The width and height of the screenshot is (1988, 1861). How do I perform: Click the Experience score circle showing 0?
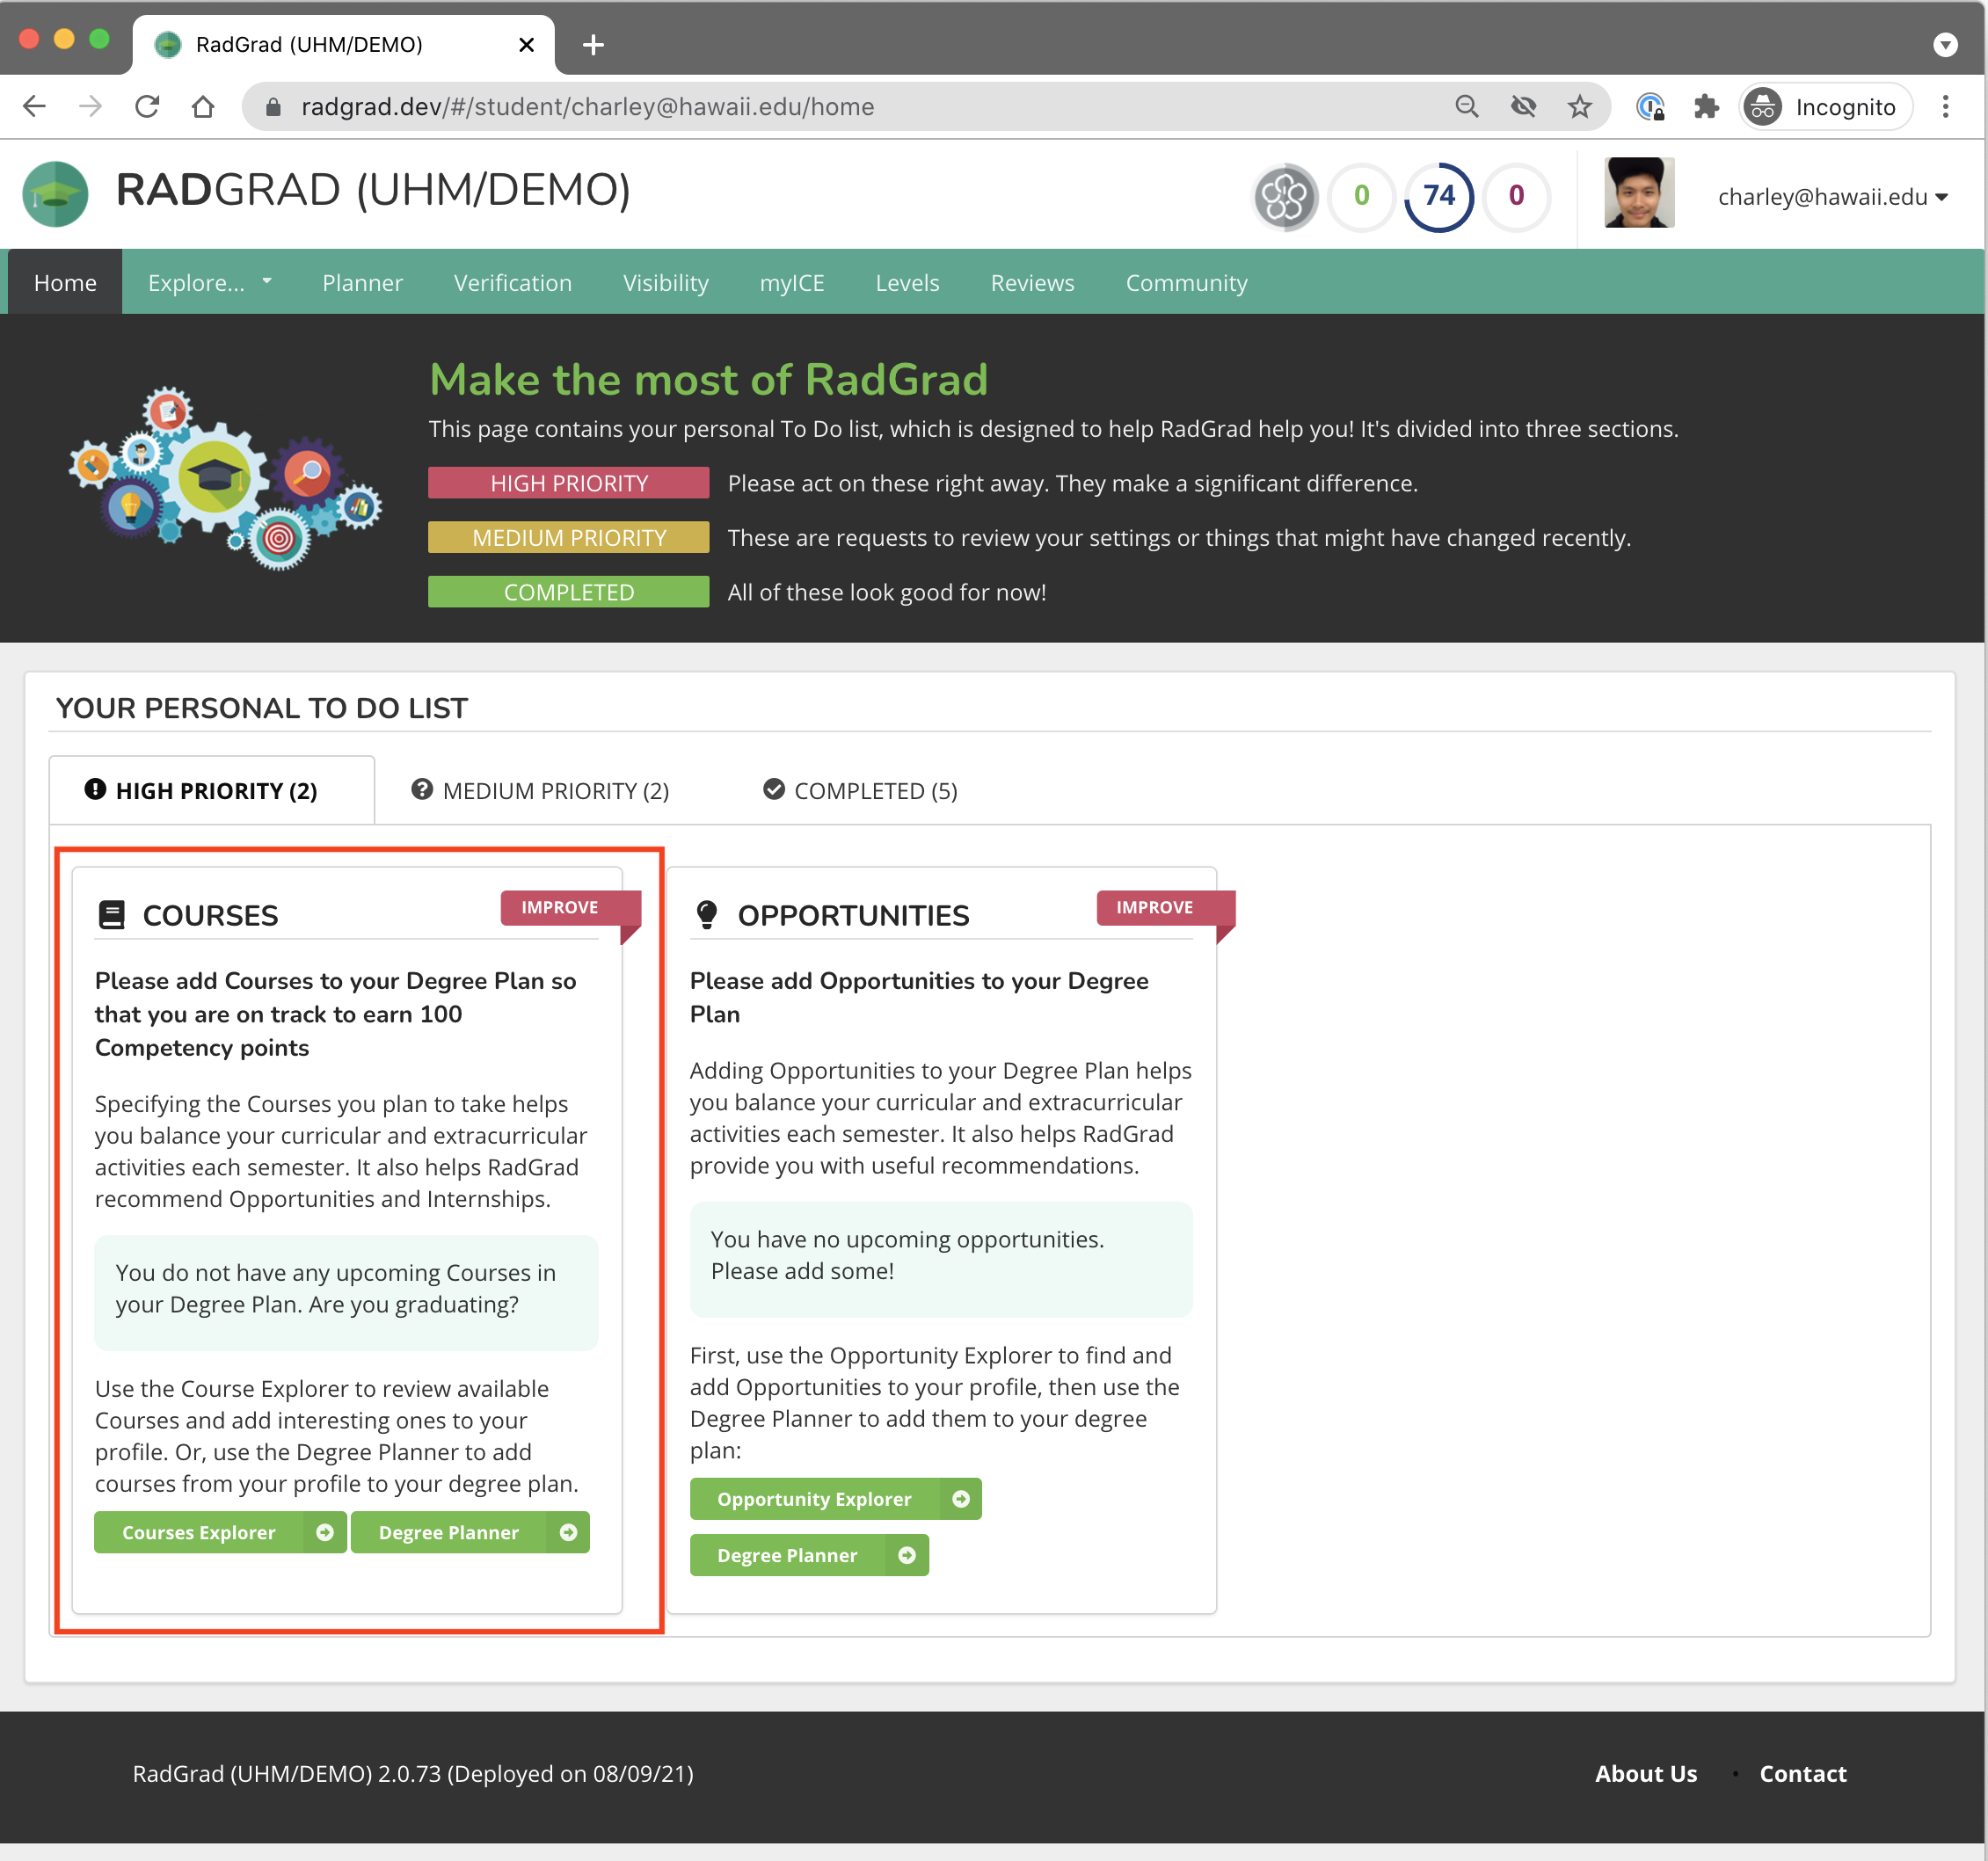point(1516,196)
